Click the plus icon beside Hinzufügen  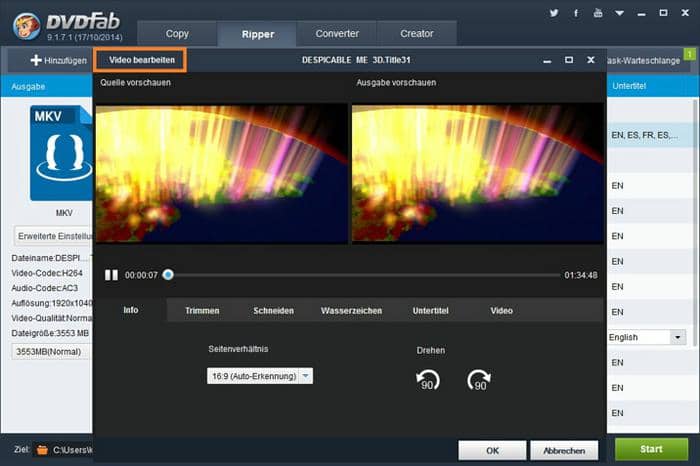[x=36, y=60]
